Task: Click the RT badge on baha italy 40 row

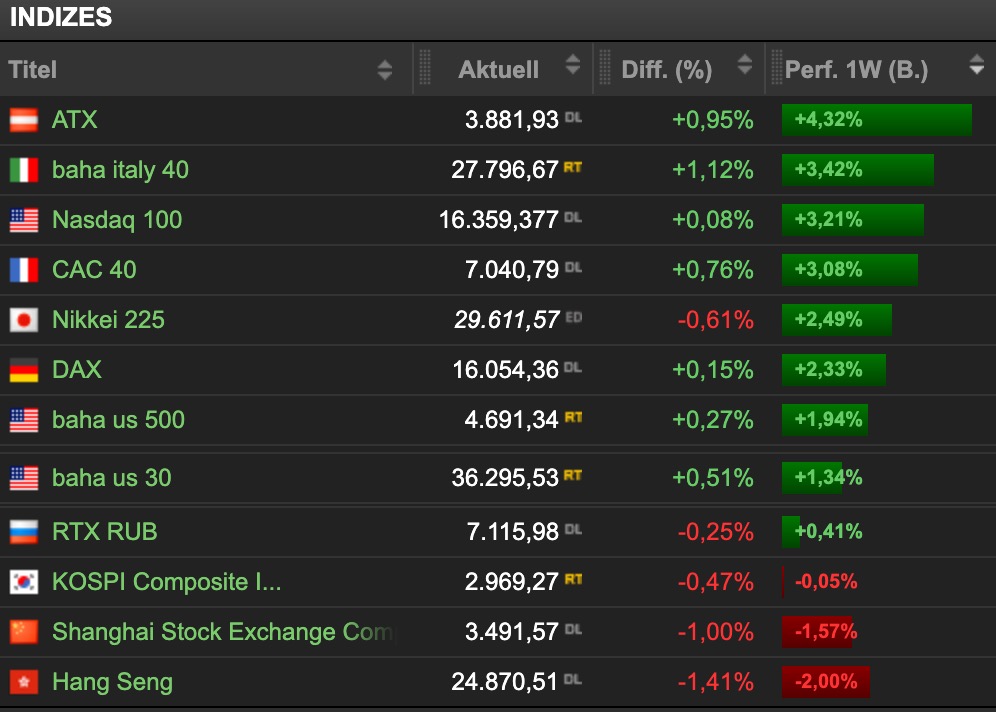Action: 572,167
